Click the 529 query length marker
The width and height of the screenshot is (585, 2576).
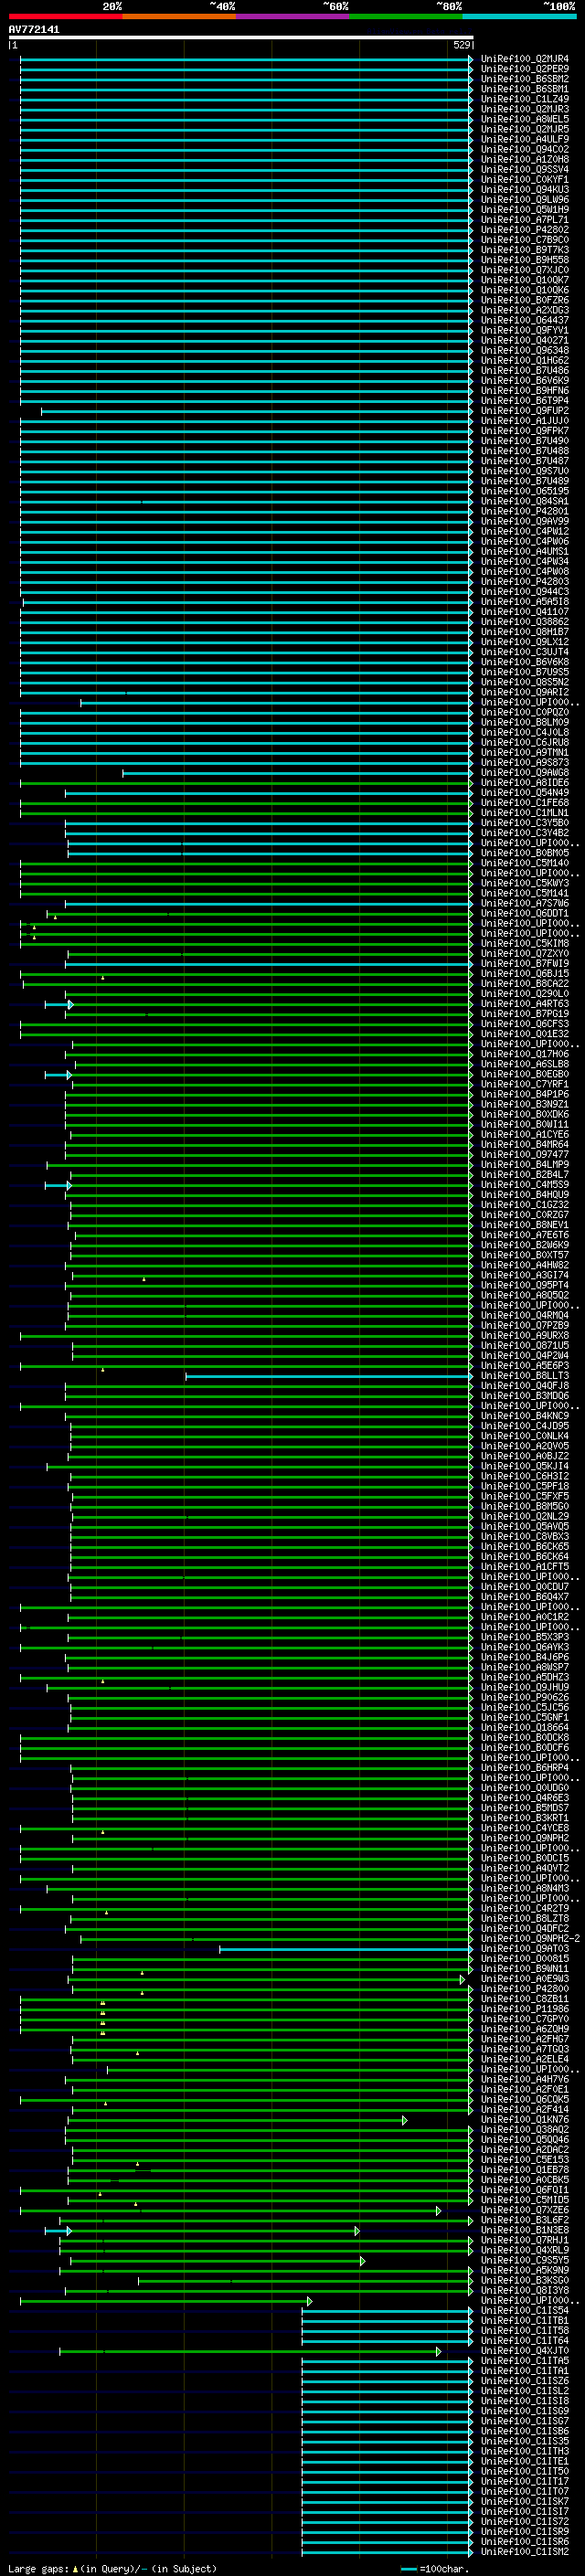click(x=461, y=45)
